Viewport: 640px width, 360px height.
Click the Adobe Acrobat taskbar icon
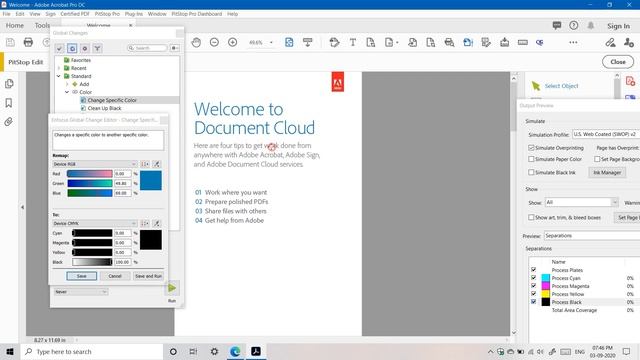[256, 351]
